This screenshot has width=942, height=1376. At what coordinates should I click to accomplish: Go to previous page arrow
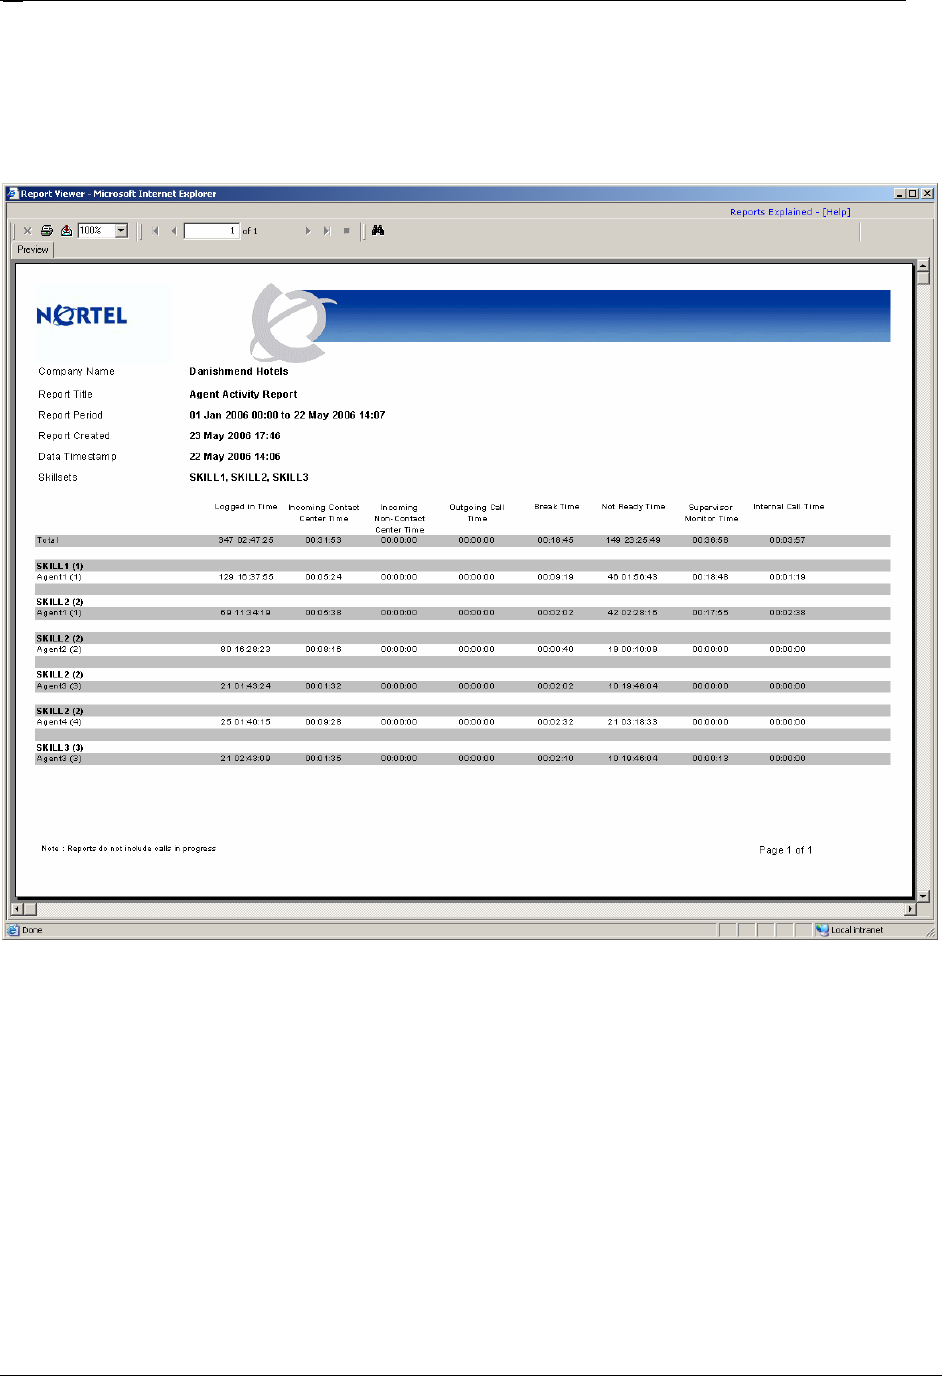(174, 231)
